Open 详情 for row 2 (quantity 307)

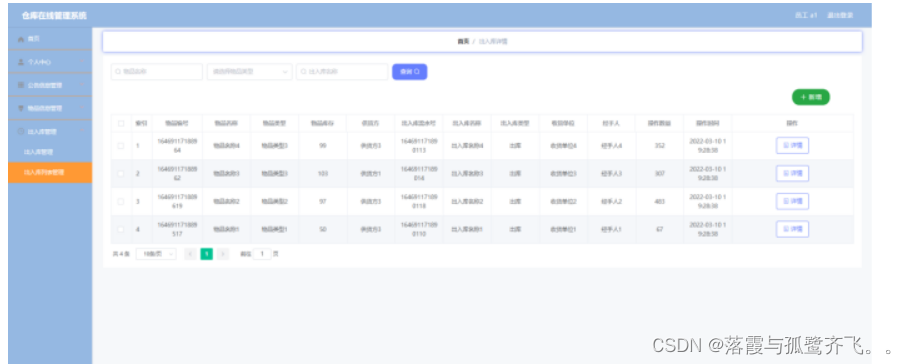(792, 173)
